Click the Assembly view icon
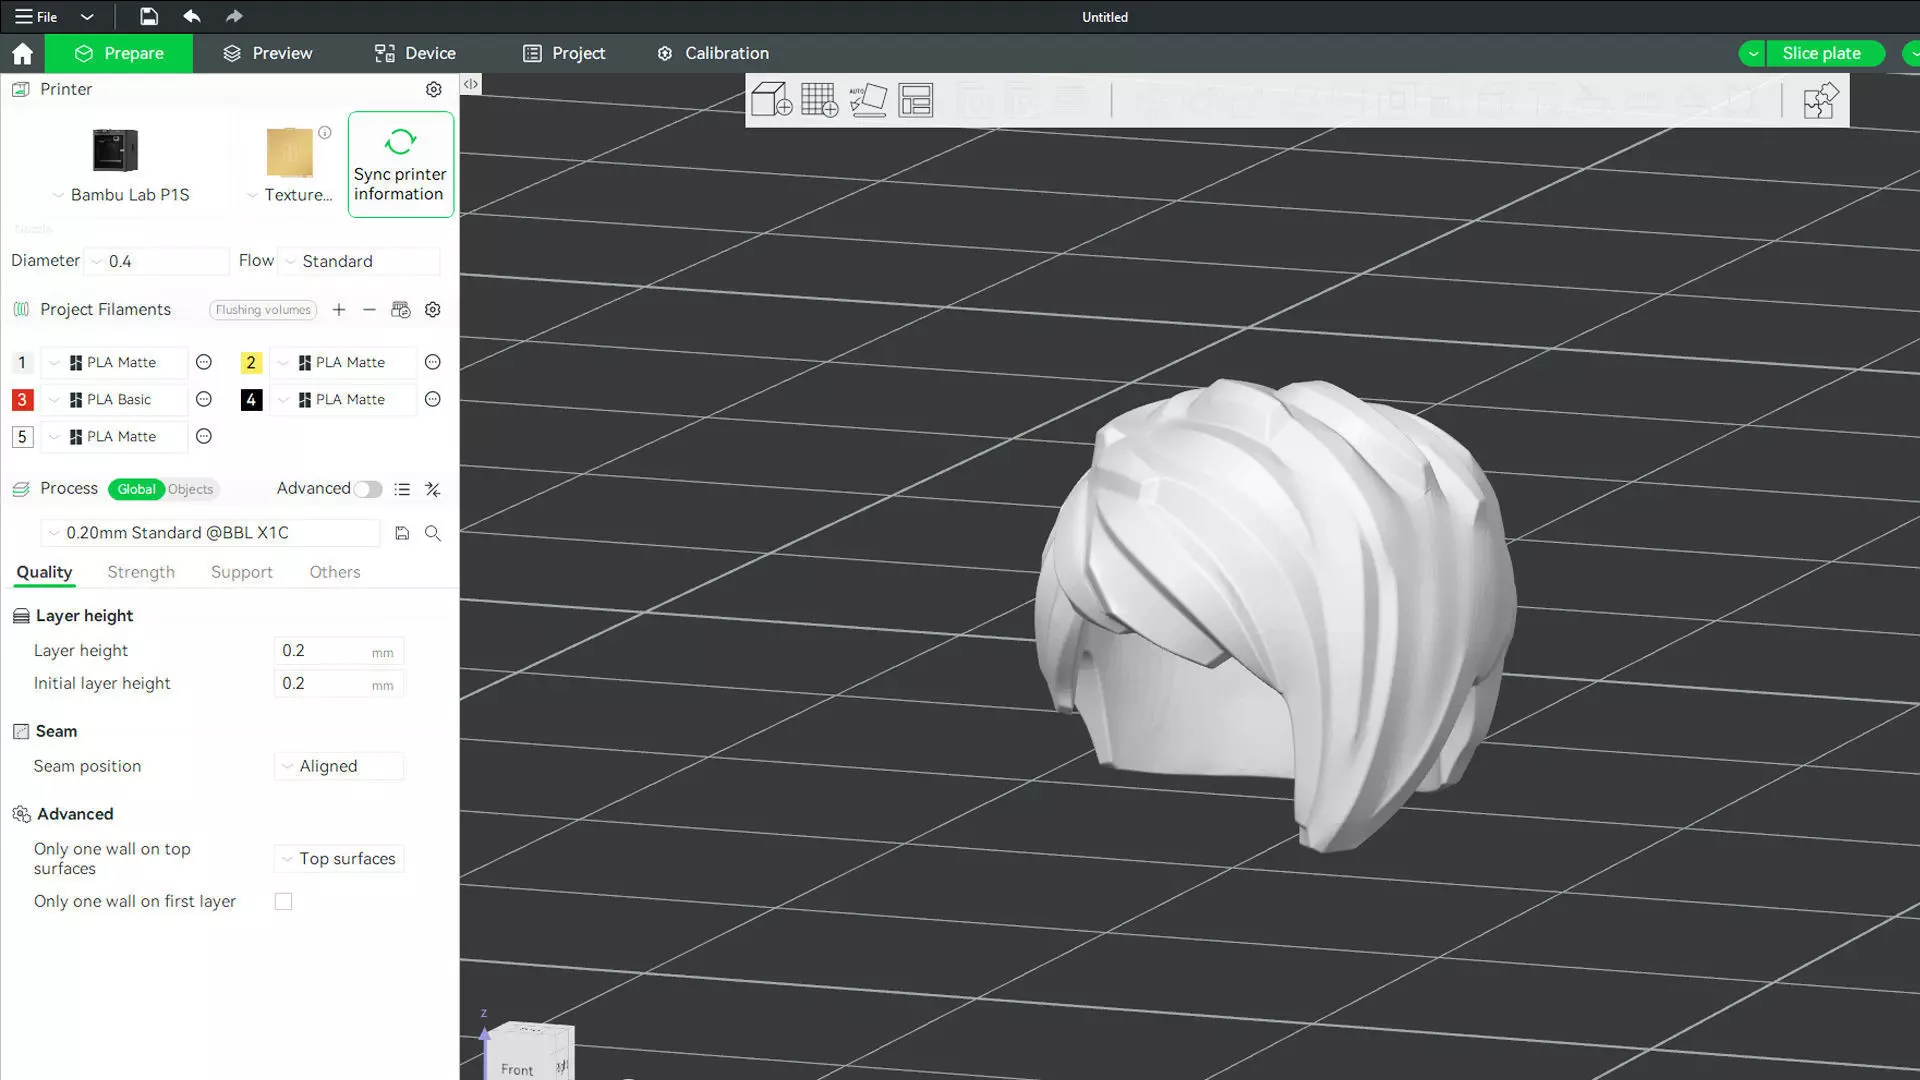Screen dimensions: 1920x1080 pos(1820,100)
